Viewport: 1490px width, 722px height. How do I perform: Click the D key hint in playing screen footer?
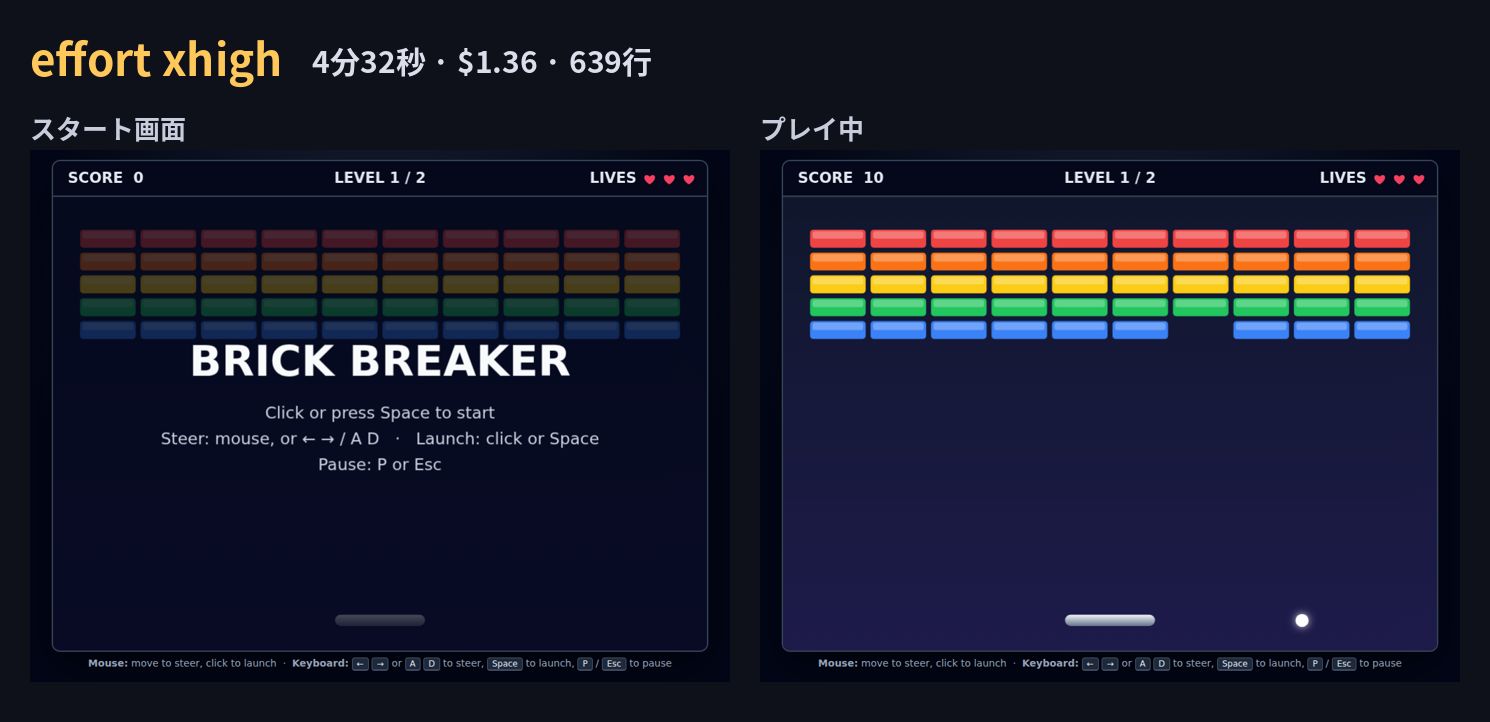coord(1162,664)
